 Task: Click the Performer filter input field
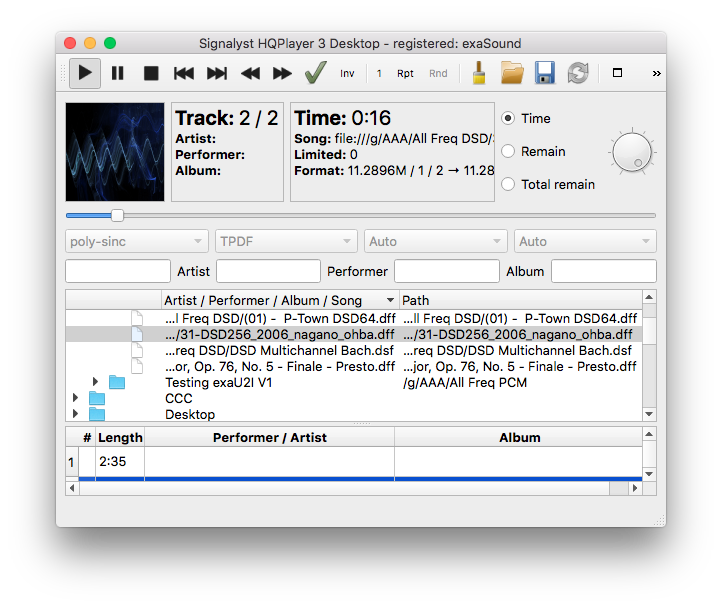pyautogui.click(x=447, y=271)
